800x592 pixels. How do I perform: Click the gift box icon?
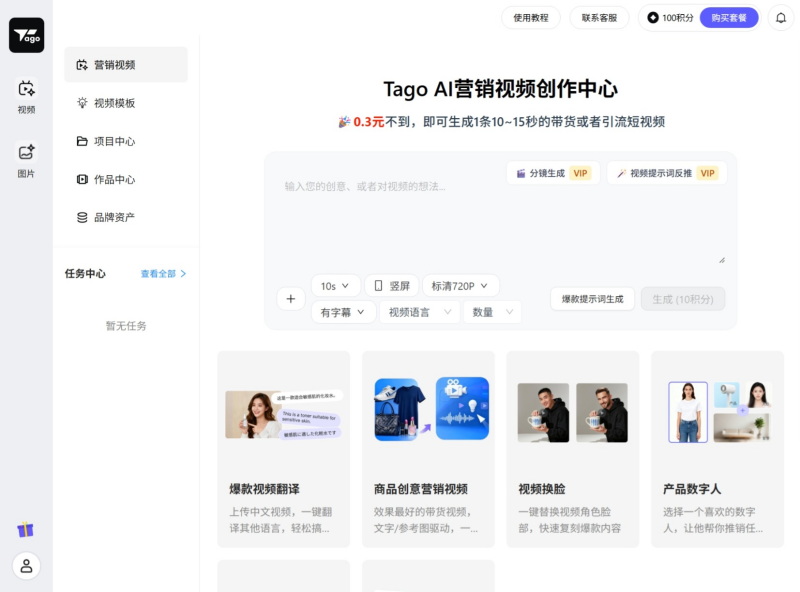pos(26,529)
